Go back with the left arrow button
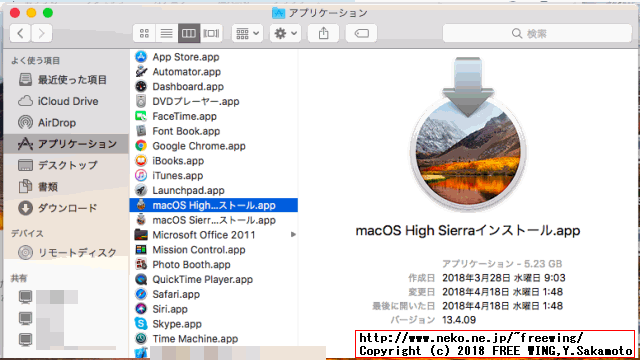 pyautogui.click(x=20, y=33)
